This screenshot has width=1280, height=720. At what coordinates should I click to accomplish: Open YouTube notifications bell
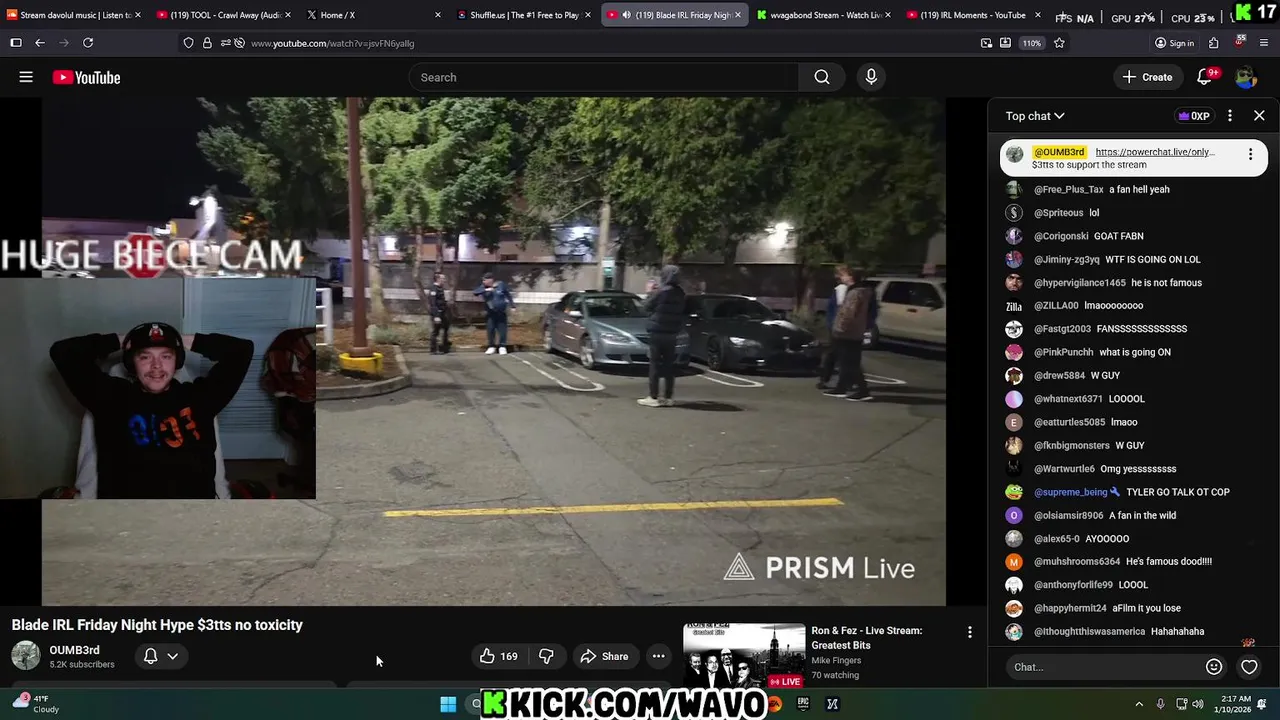point(1205,77)
